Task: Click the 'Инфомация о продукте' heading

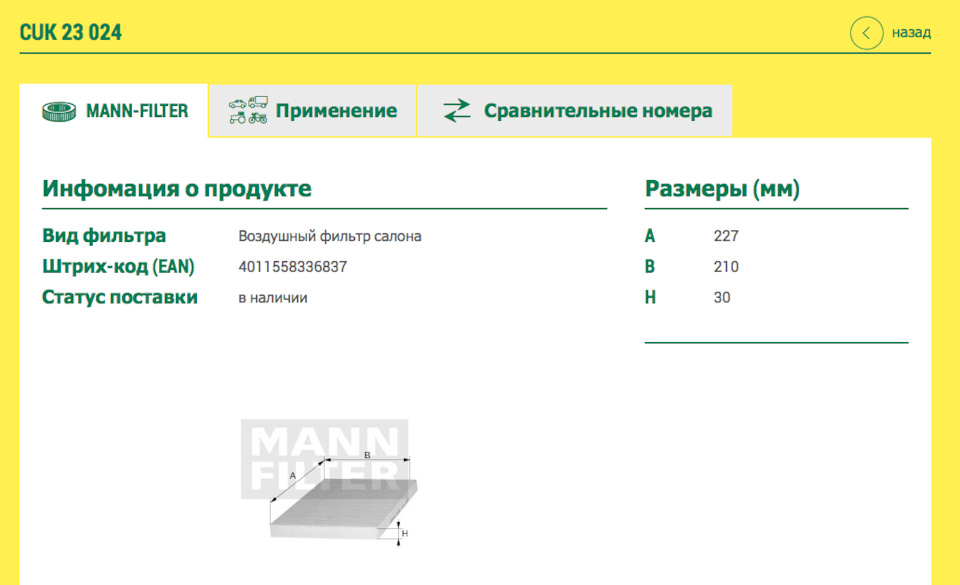Action: tap(177, 188)
